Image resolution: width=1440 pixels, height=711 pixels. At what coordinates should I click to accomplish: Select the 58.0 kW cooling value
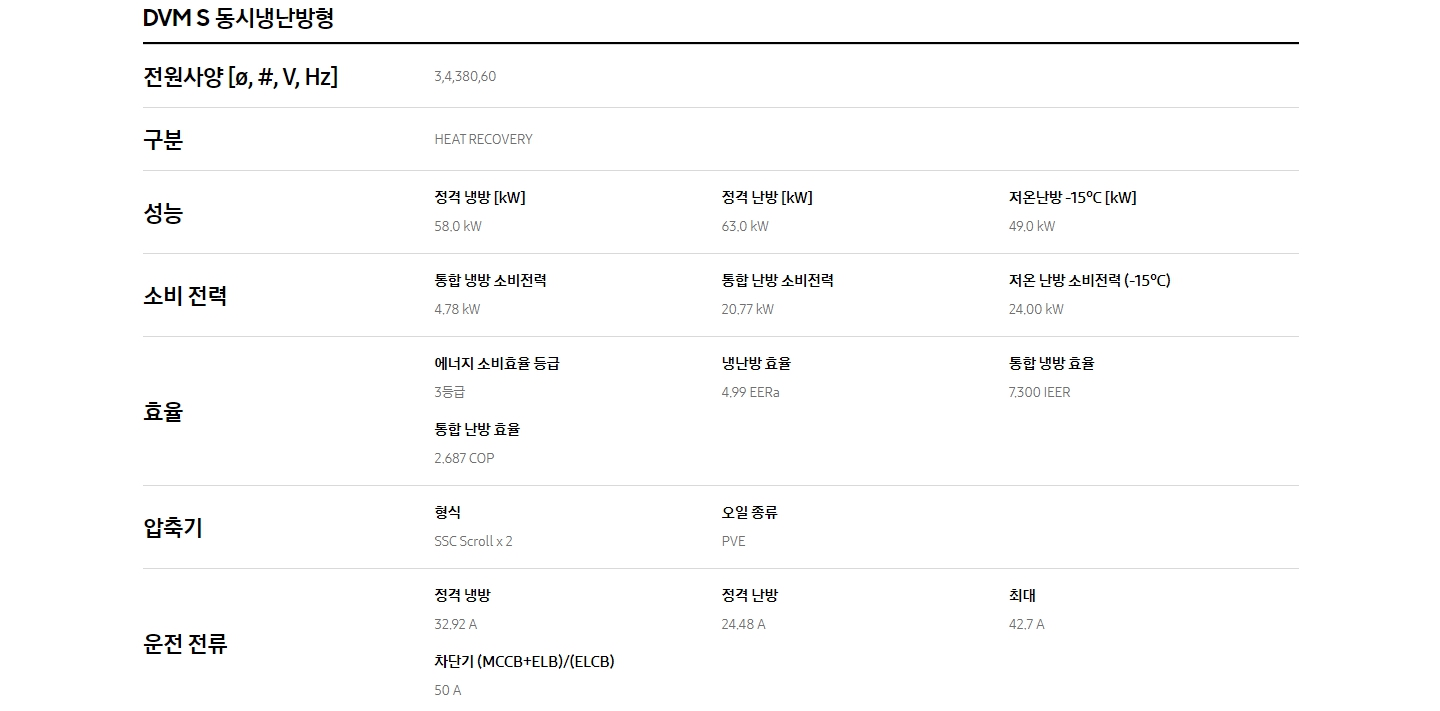point(458,226)
